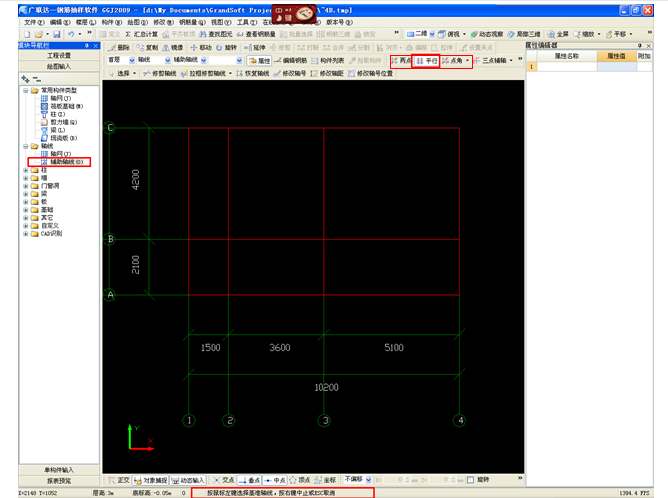Toggle 交点 intersection snap

click(224, 480)
